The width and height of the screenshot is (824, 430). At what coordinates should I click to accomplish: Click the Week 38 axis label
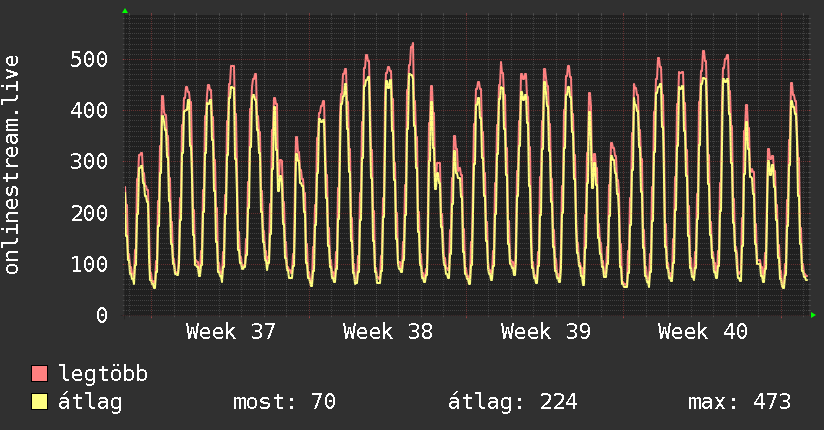tap(388, 332)
